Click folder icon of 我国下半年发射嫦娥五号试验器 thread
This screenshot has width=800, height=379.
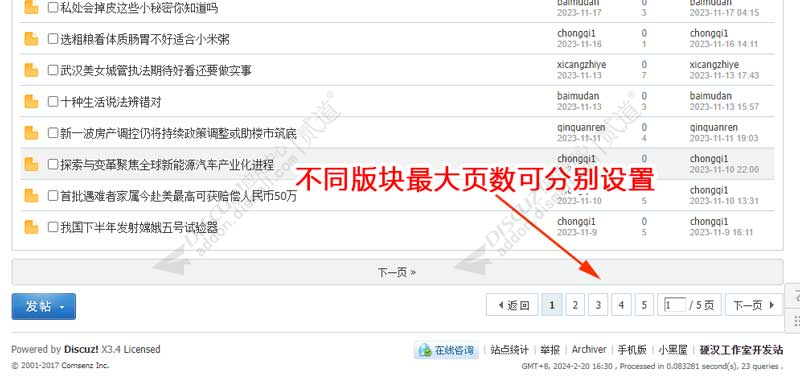coord(31,227)
